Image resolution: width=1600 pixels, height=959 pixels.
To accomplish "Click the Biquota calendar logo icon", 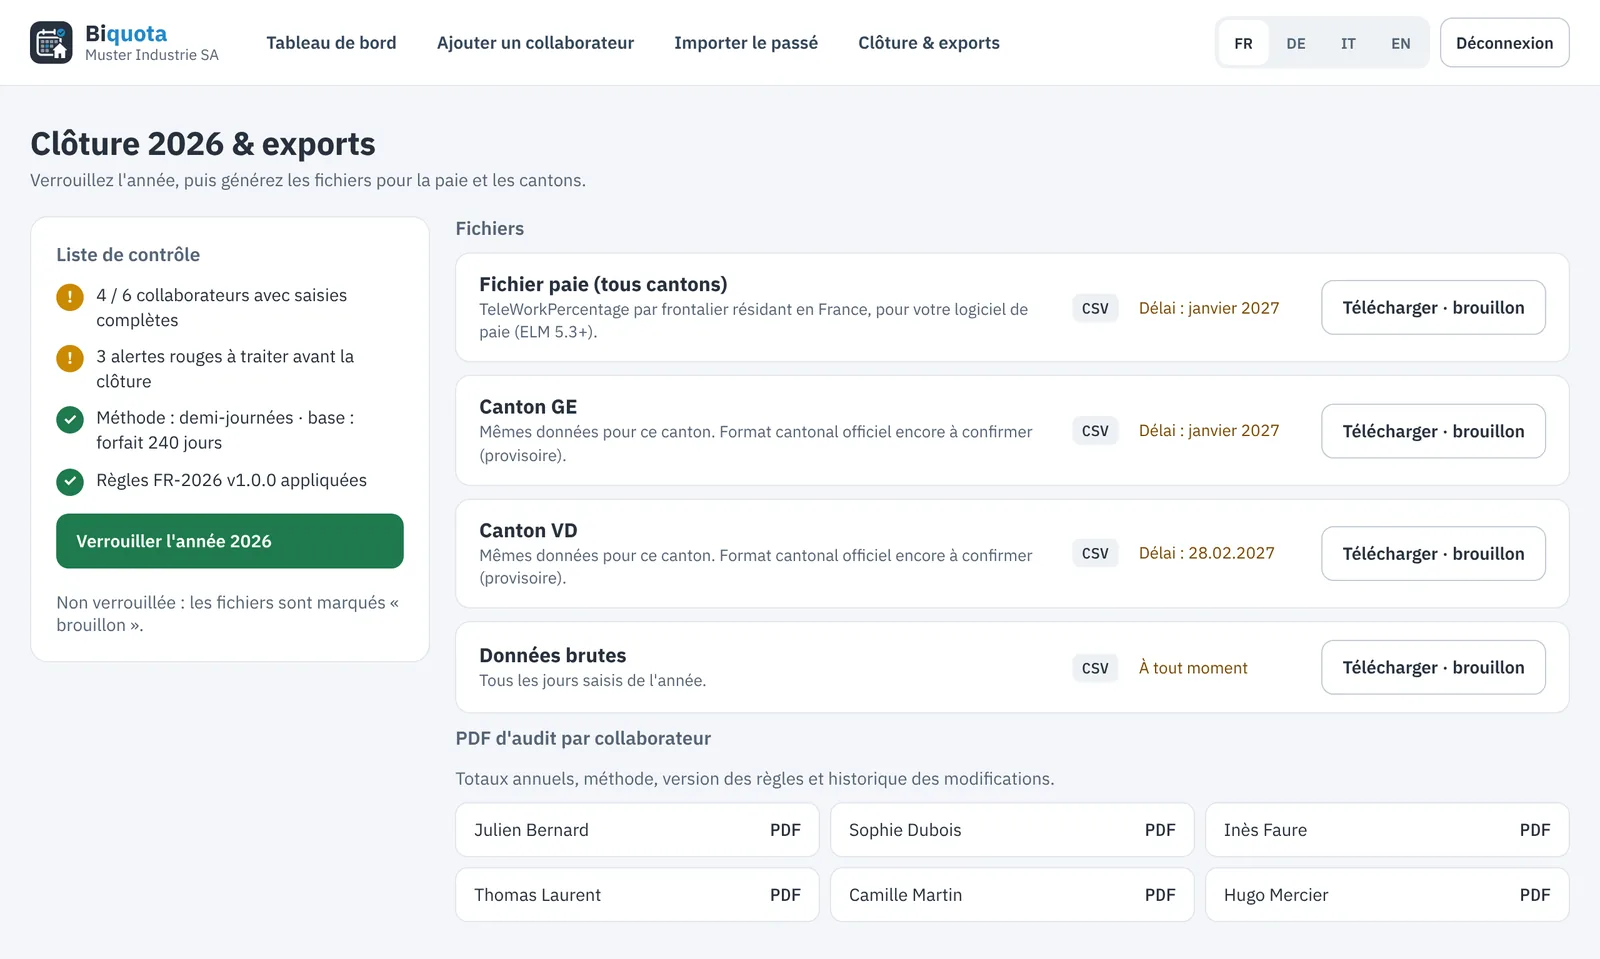I will pos(51,42).
